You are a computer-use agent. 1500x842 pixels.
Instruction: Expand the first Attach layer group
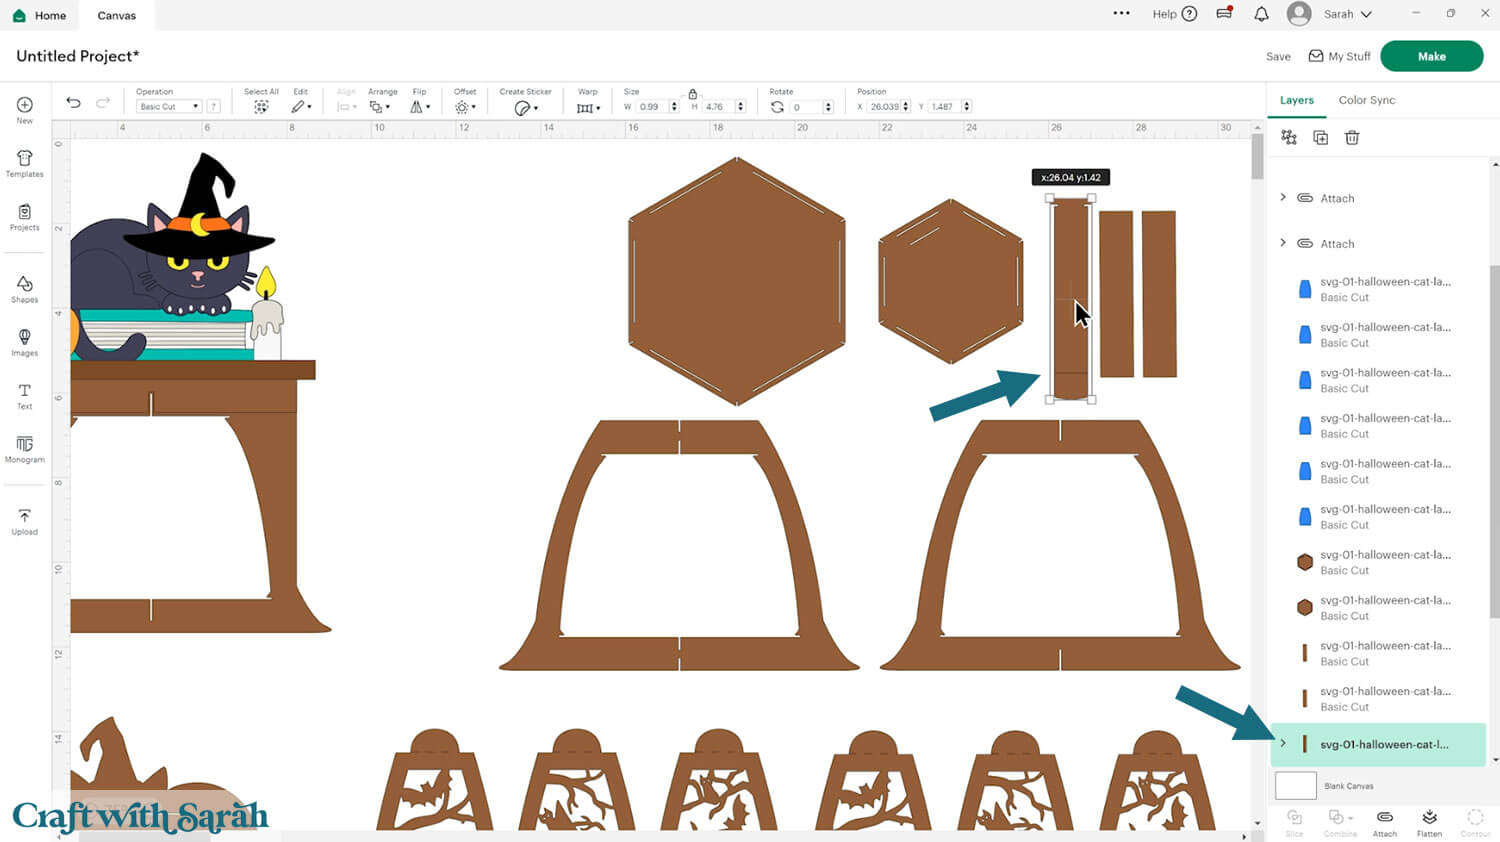tap(1283, 198)
